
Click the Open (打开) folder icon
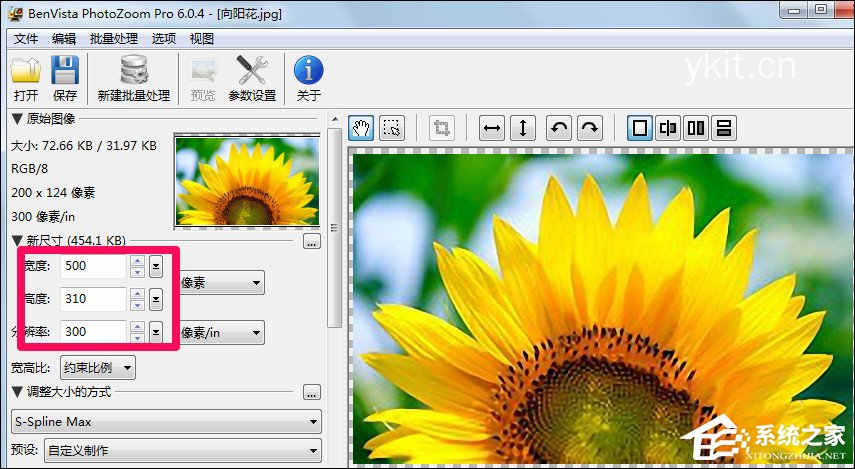(25, 72)
